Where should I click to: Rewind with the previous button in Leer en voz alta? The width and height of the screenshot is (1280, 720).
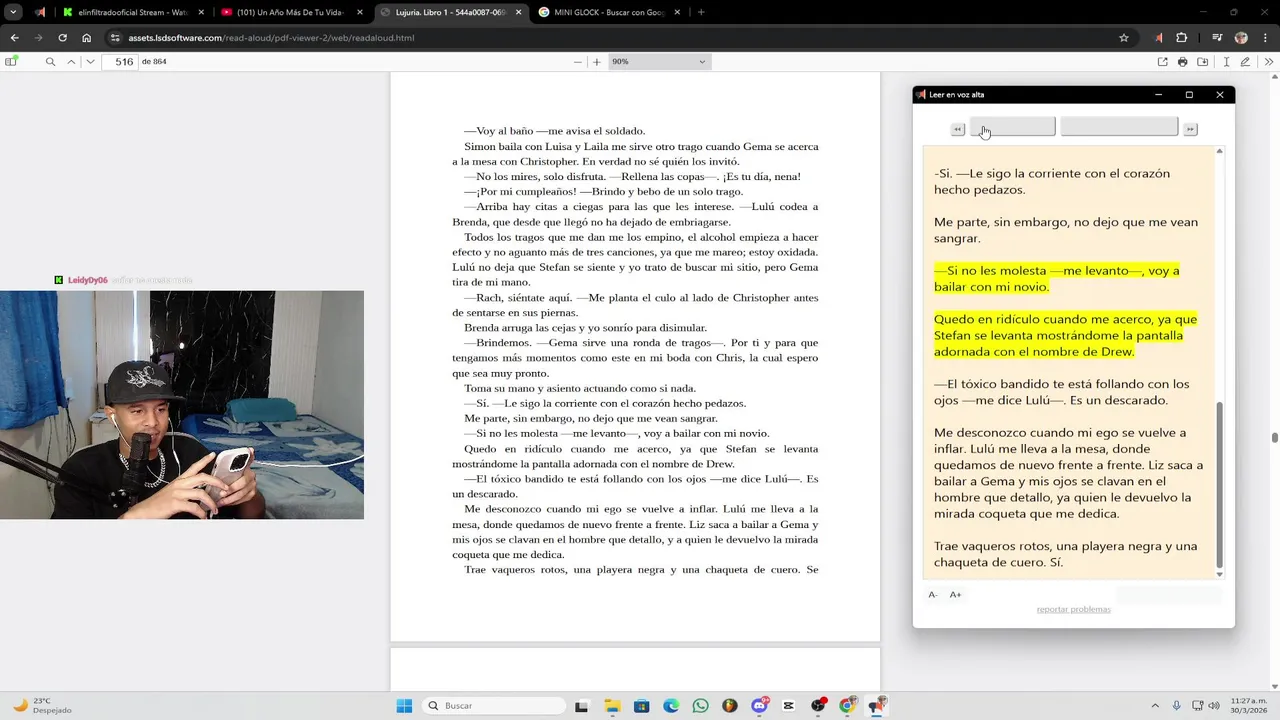pos(957,129)
